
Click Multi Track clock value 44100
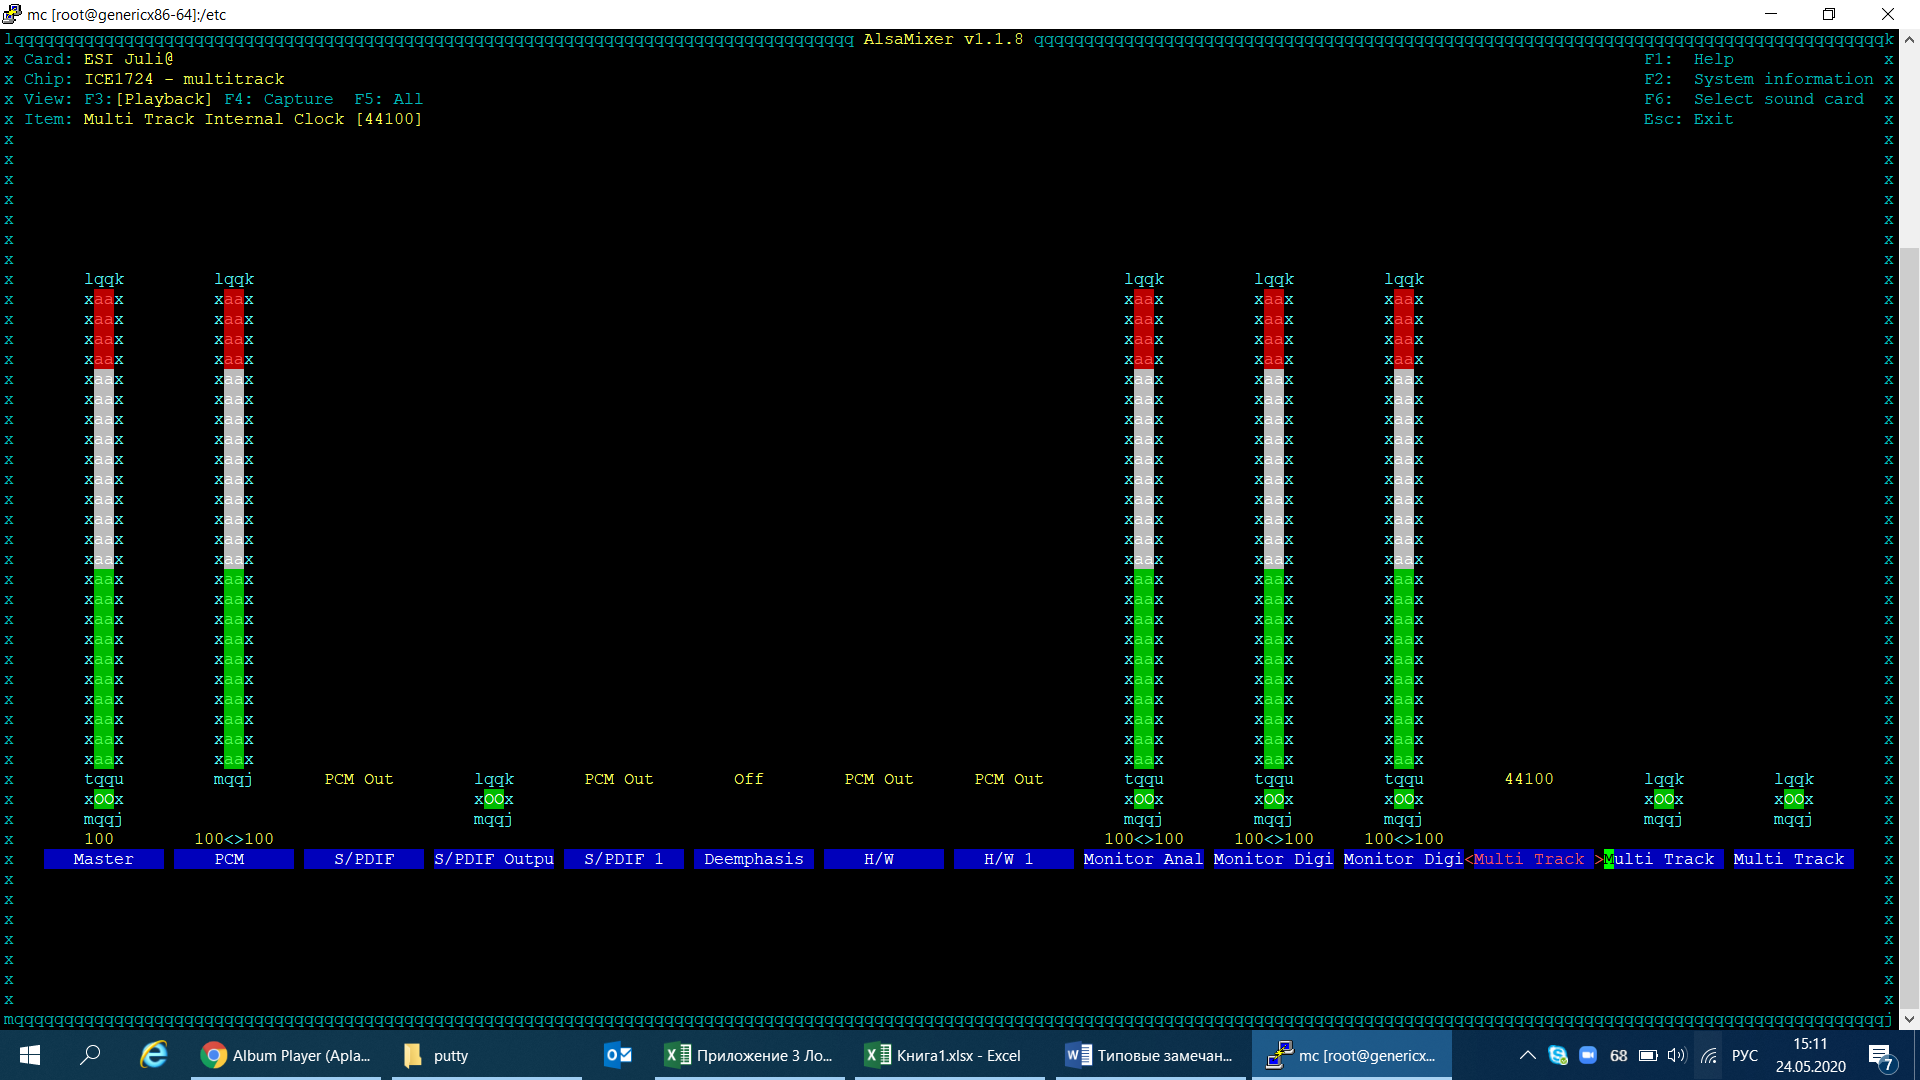pos(1529,779)
